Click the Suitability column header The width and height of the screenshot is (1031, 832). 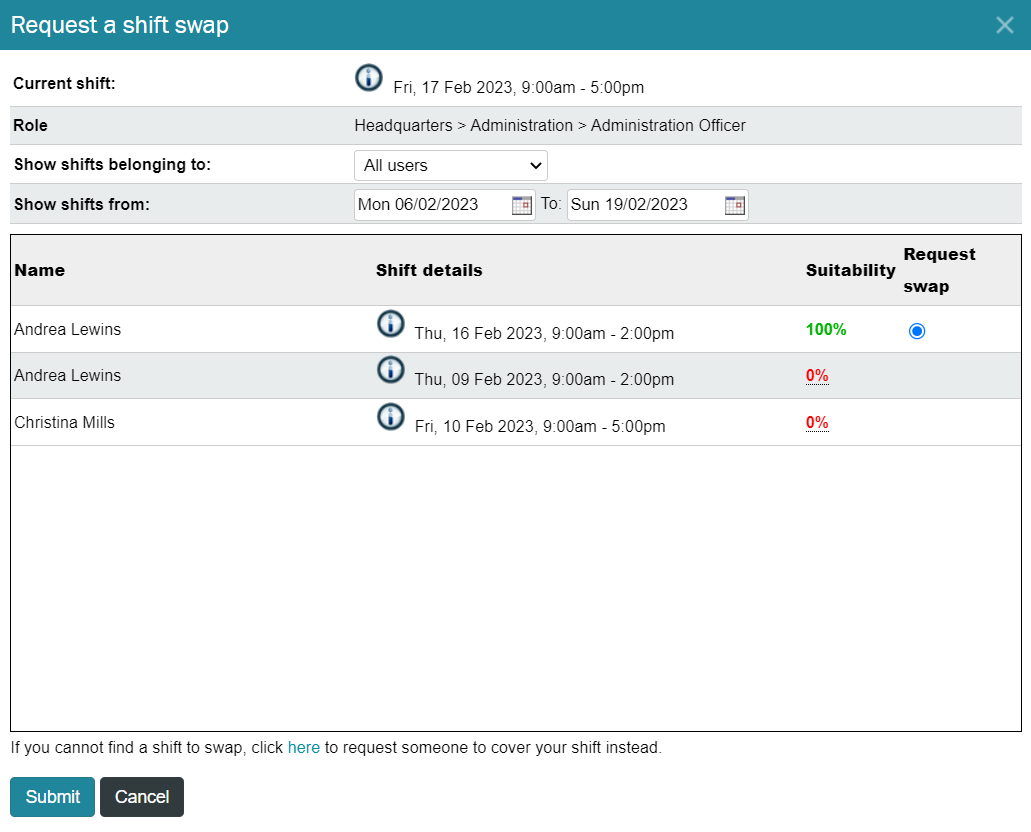point(851,270)
